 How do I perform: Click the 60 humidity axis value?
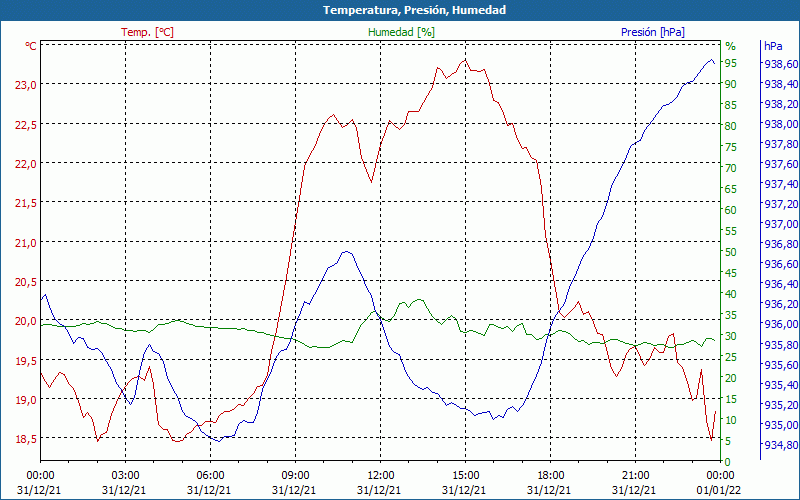click(731, 210)
